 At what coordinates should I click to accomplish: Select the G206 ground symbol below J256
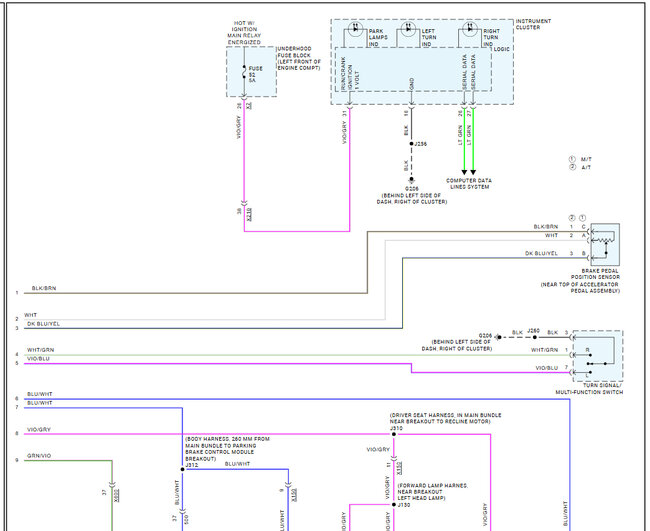tap(411, 180)
